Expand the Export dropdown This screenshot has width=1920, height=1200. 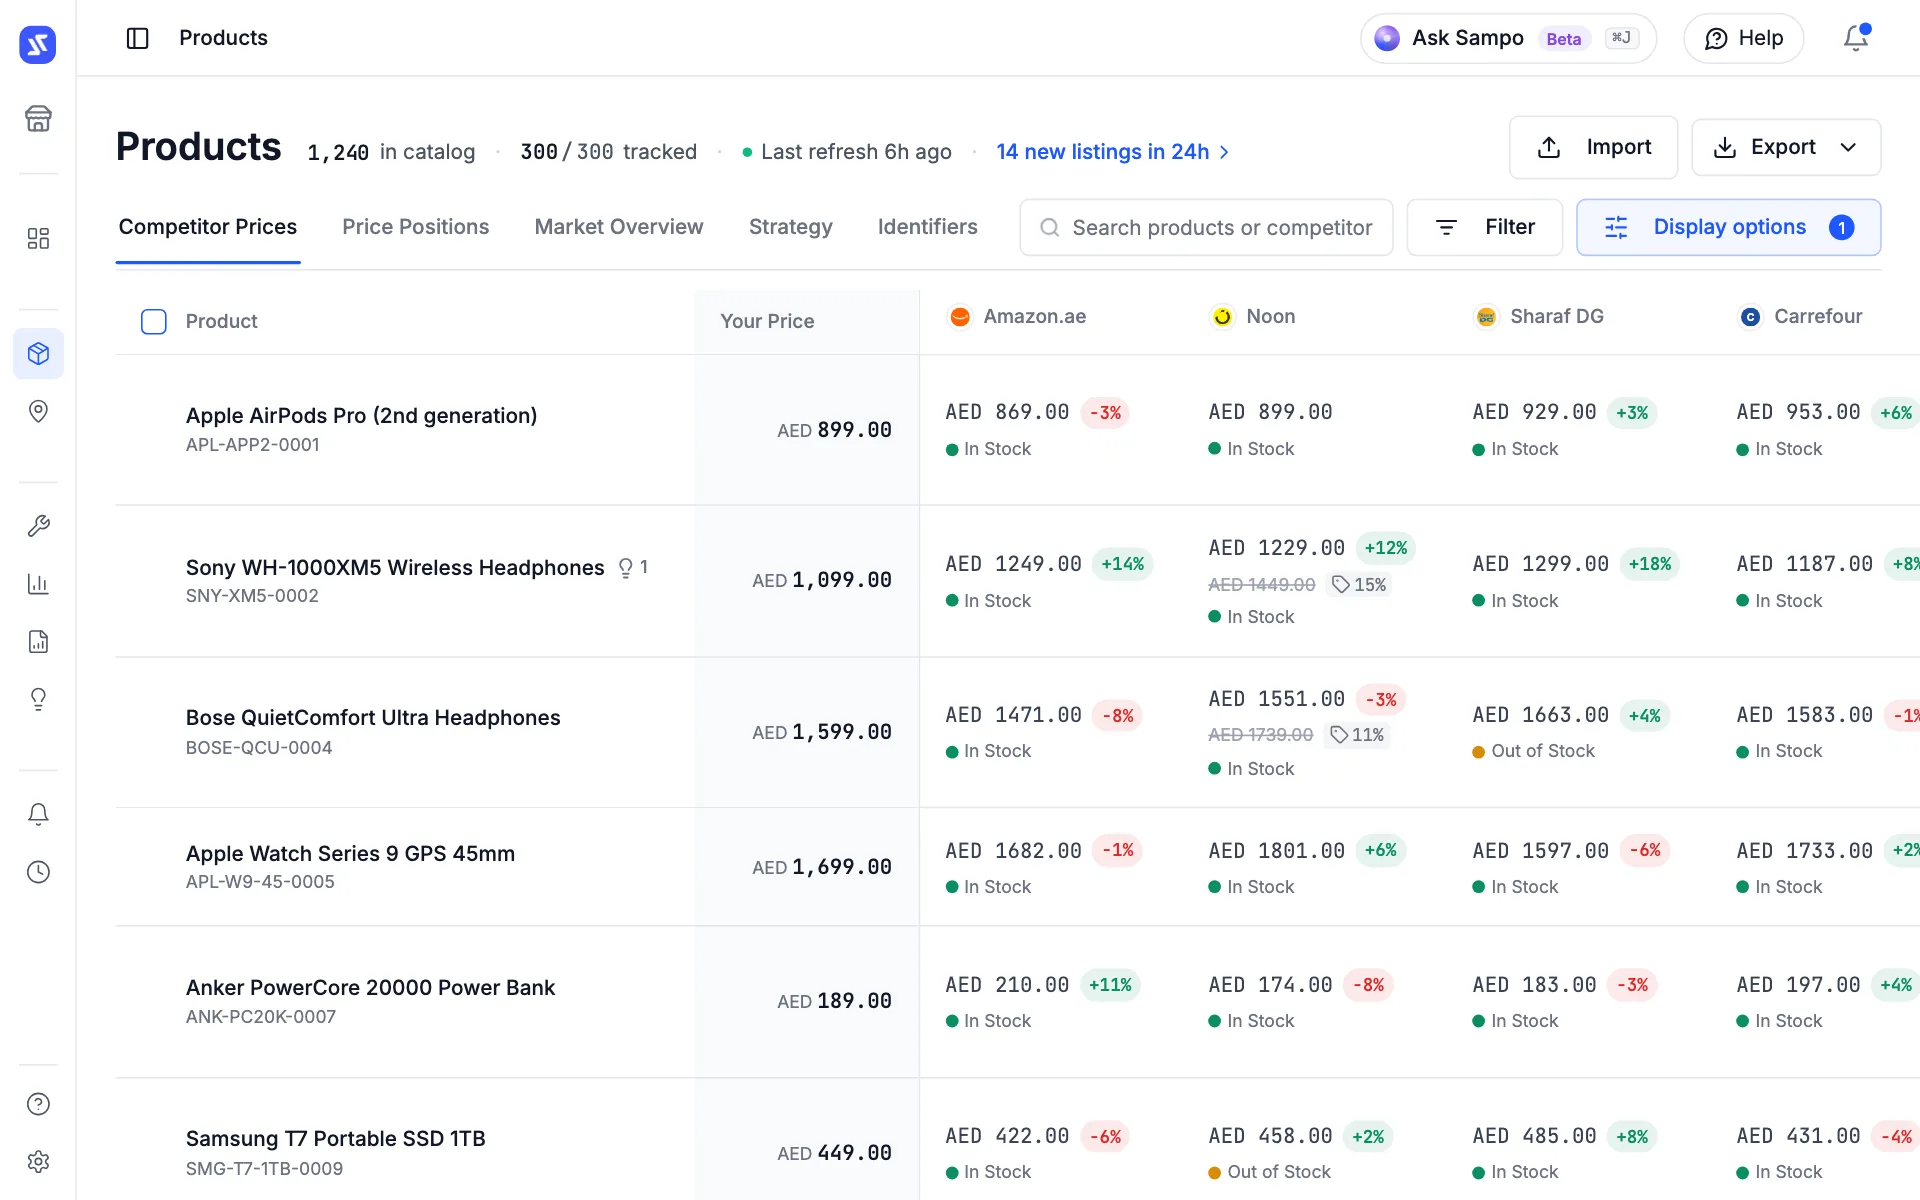coord(1786,147)
